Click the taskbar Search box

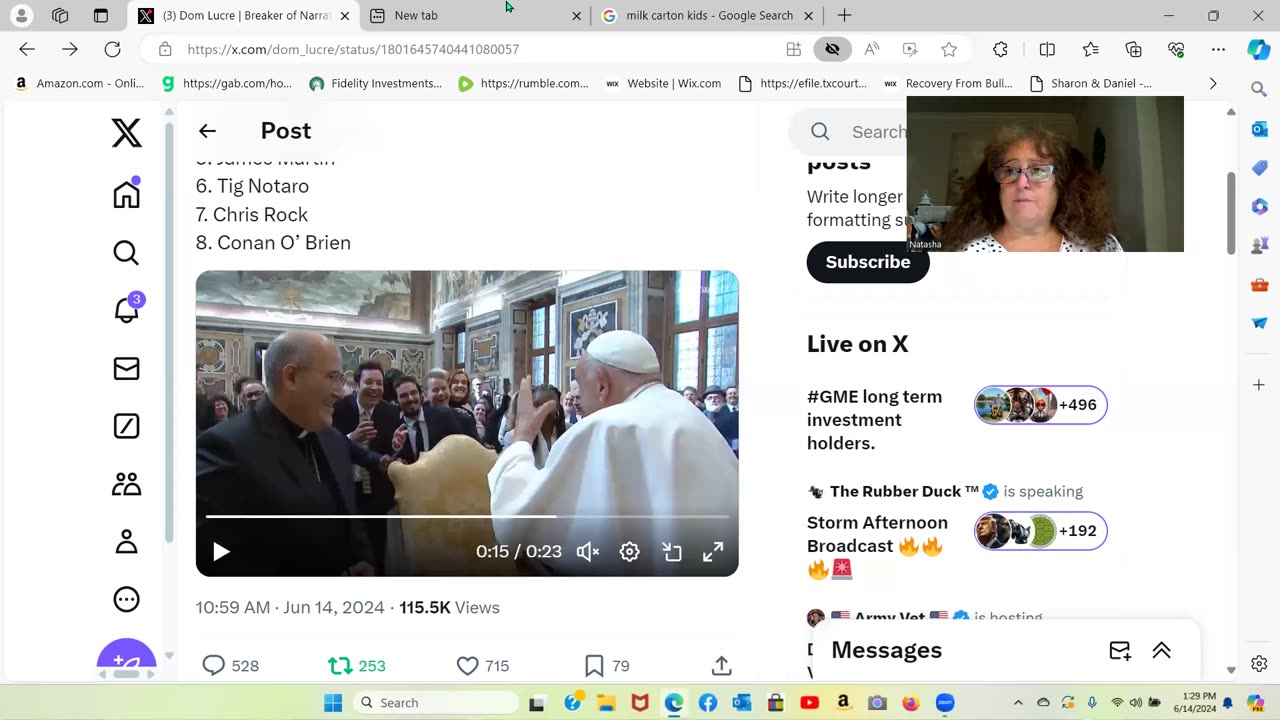click(x=438, y=703)
